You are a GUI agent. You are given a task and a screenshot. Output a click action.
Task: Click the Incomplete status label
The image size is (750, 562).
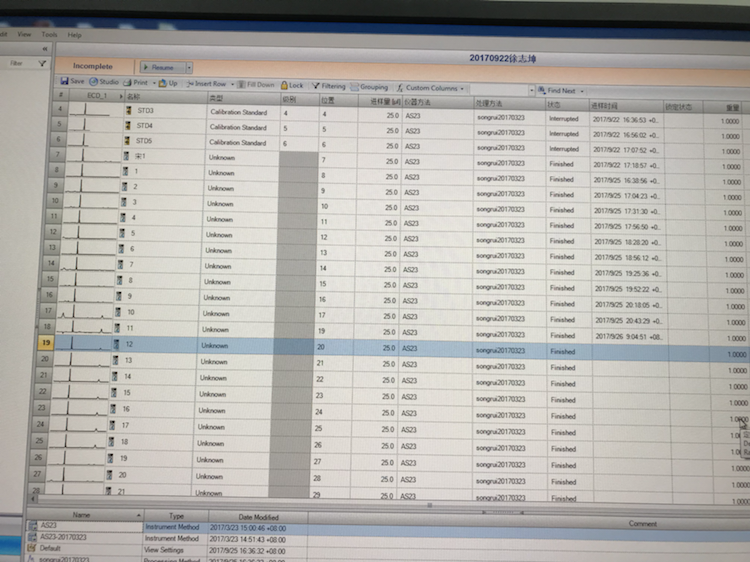[x=93, y=66]
